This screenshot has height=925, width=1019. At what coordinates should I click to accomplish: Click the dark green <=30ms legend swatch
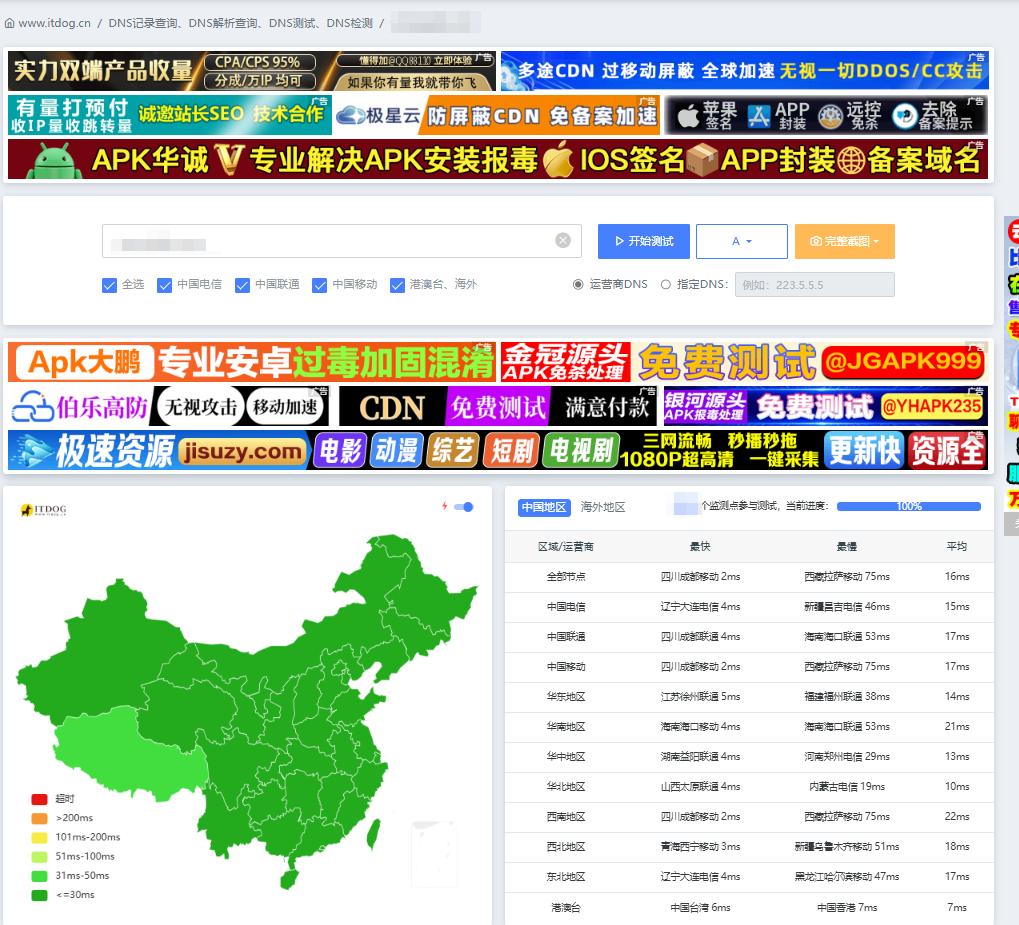point(40,895)
